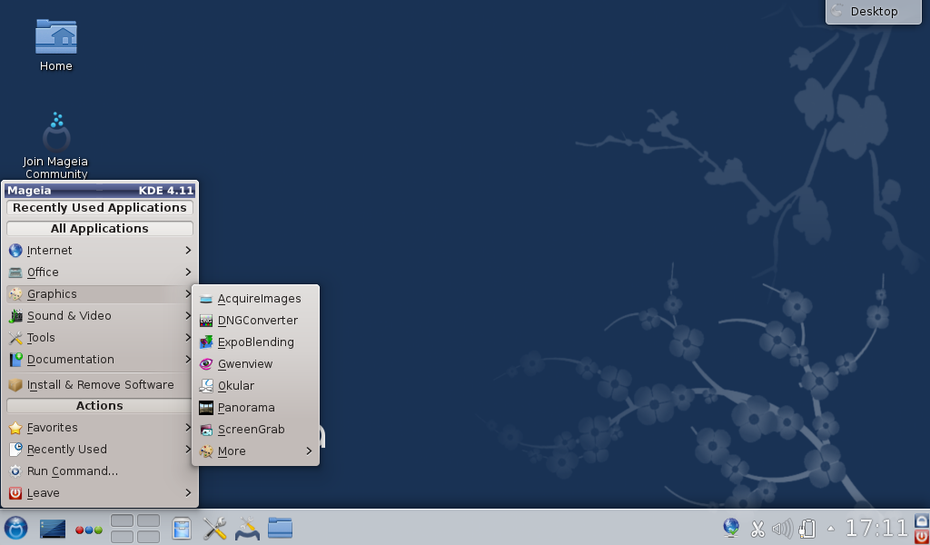Launch Okular from Graphics submenu
930x545 pixels.
(236, 386)
